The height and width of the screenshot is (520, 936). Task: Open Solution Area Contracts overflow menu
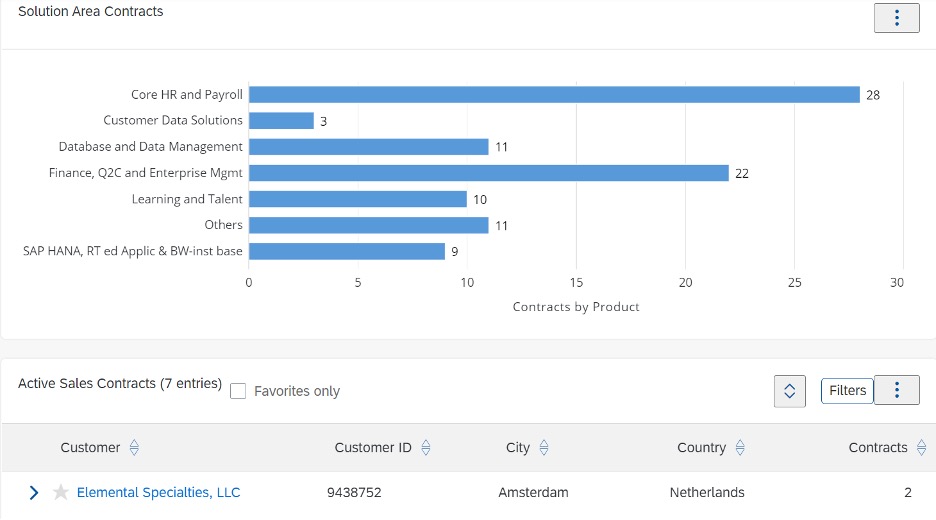click(897, 18)
